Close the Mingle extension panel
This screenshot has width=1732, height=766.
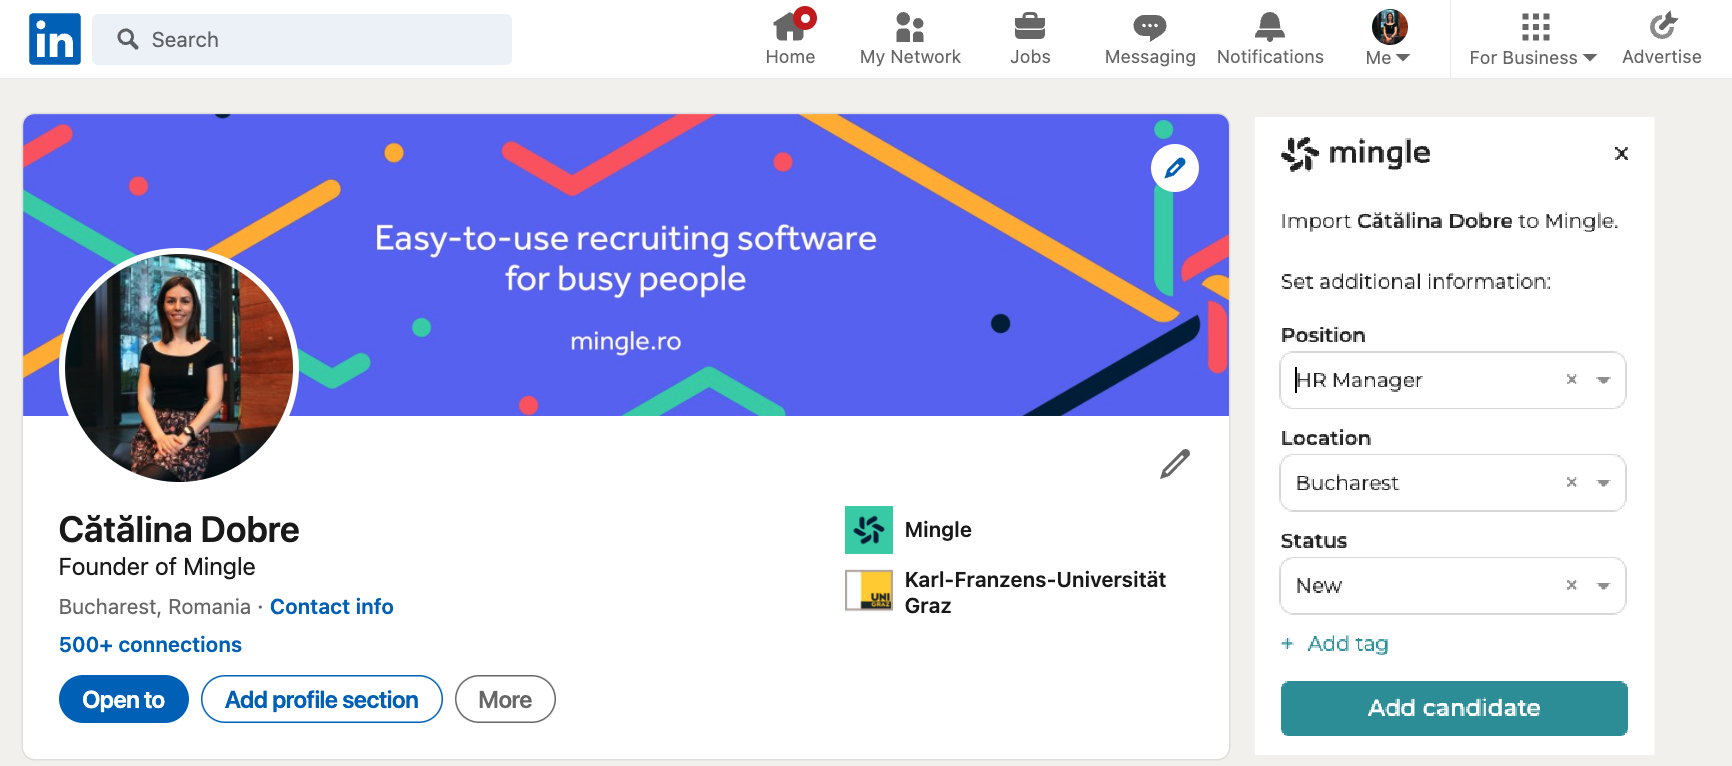[1621, 153]
